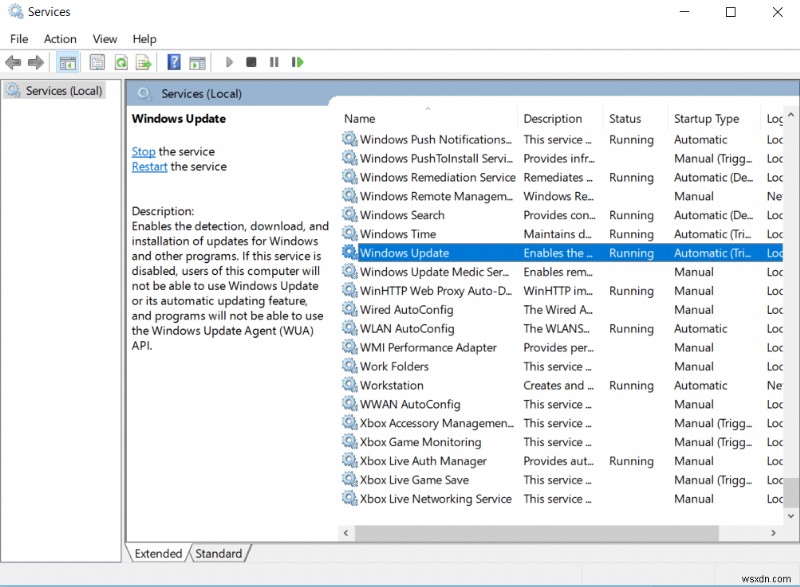Select the Extended tab

coord(156,553)
